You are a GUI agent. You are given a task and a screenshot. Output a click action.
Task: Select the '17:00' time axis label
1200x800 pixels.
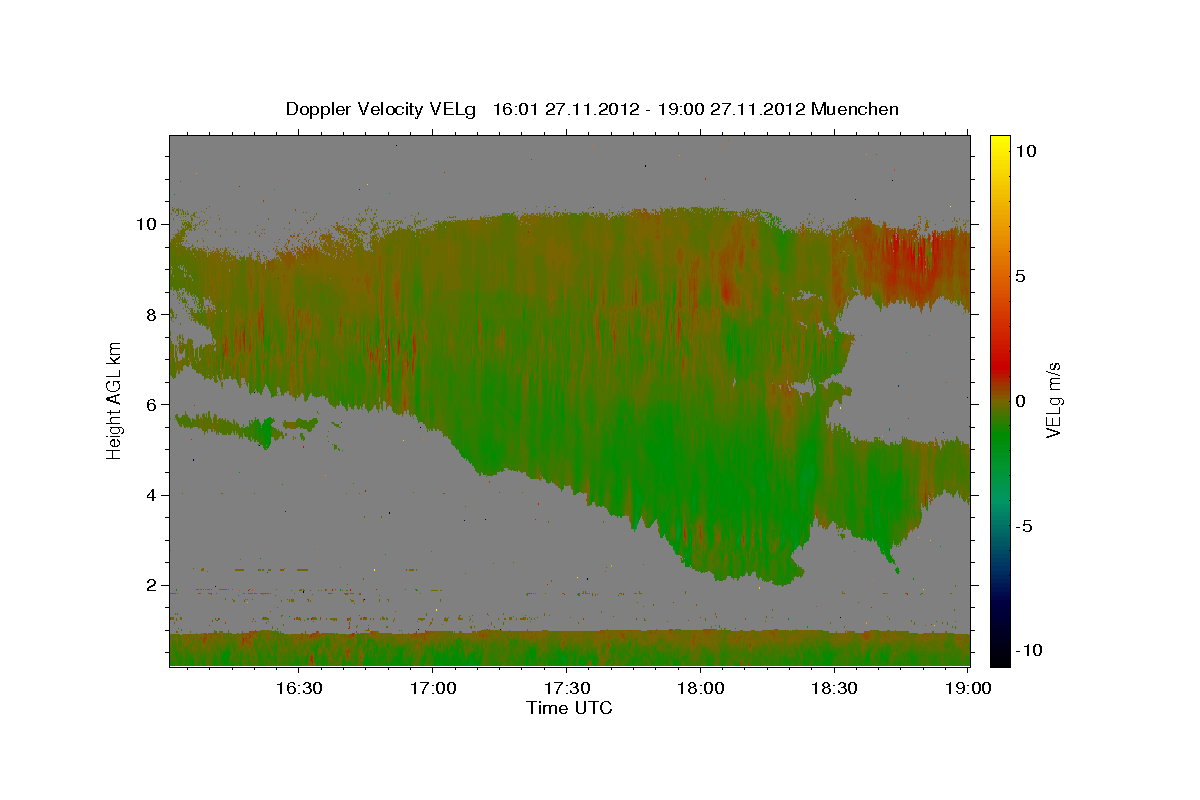click(x=432, y=688)
